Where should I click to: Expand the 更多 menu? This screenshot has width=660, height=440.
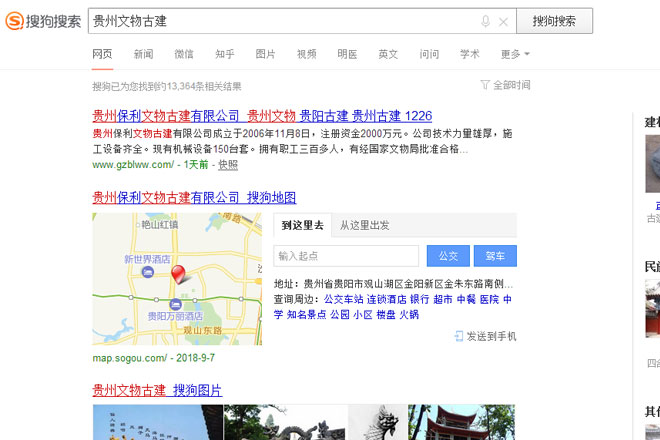[x=515, y=54]
